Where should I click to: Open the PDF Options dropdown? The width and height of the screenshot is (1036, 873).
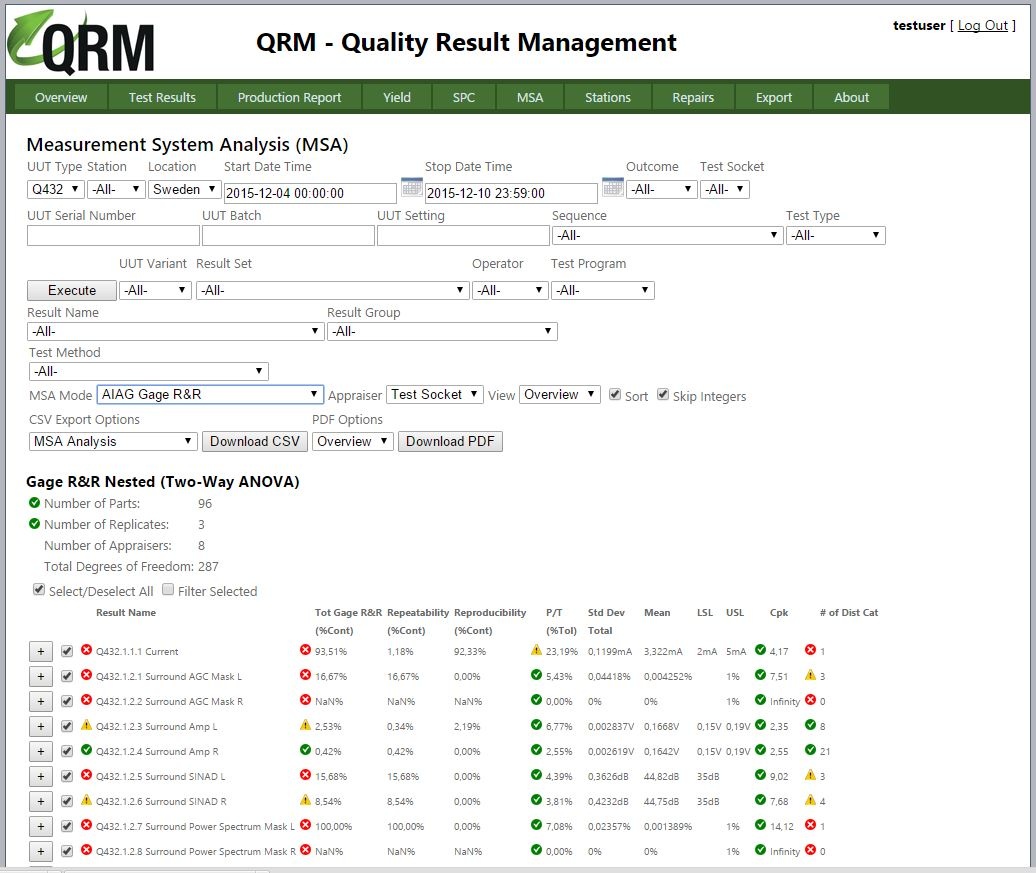click(353, 441)
